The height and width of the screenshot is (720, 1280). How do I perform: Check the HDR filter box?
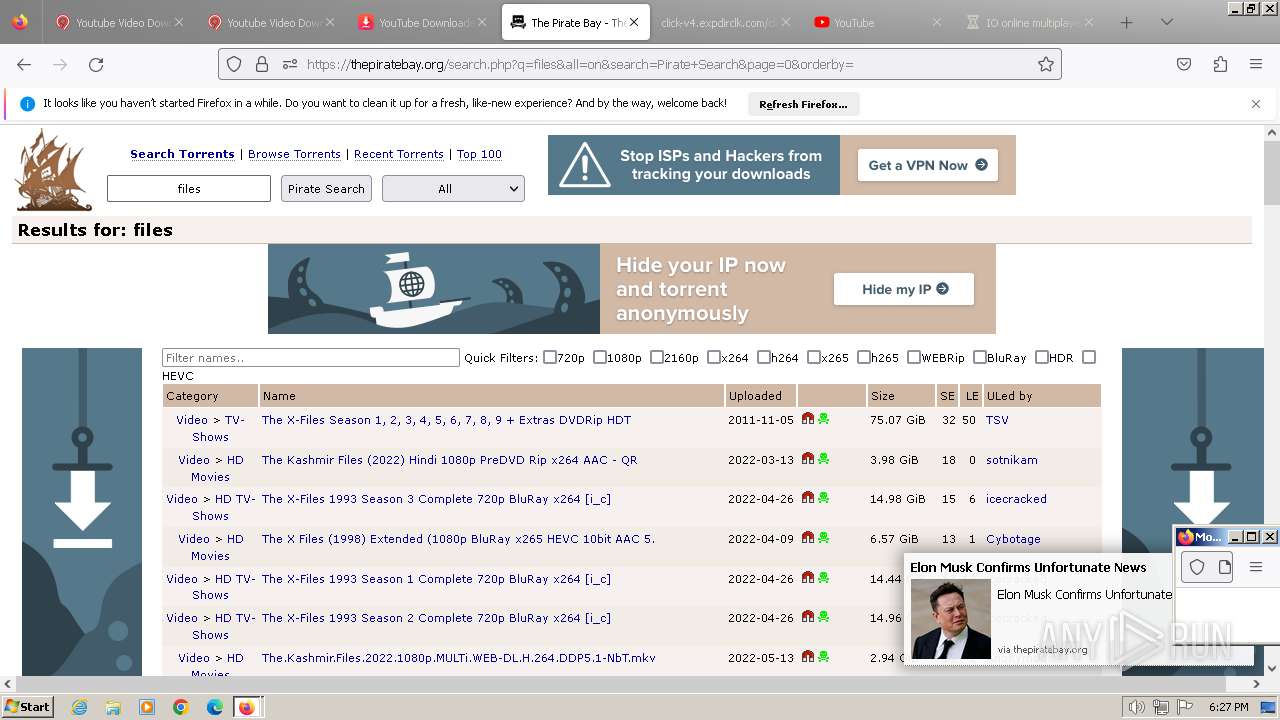coord(1042,357)
